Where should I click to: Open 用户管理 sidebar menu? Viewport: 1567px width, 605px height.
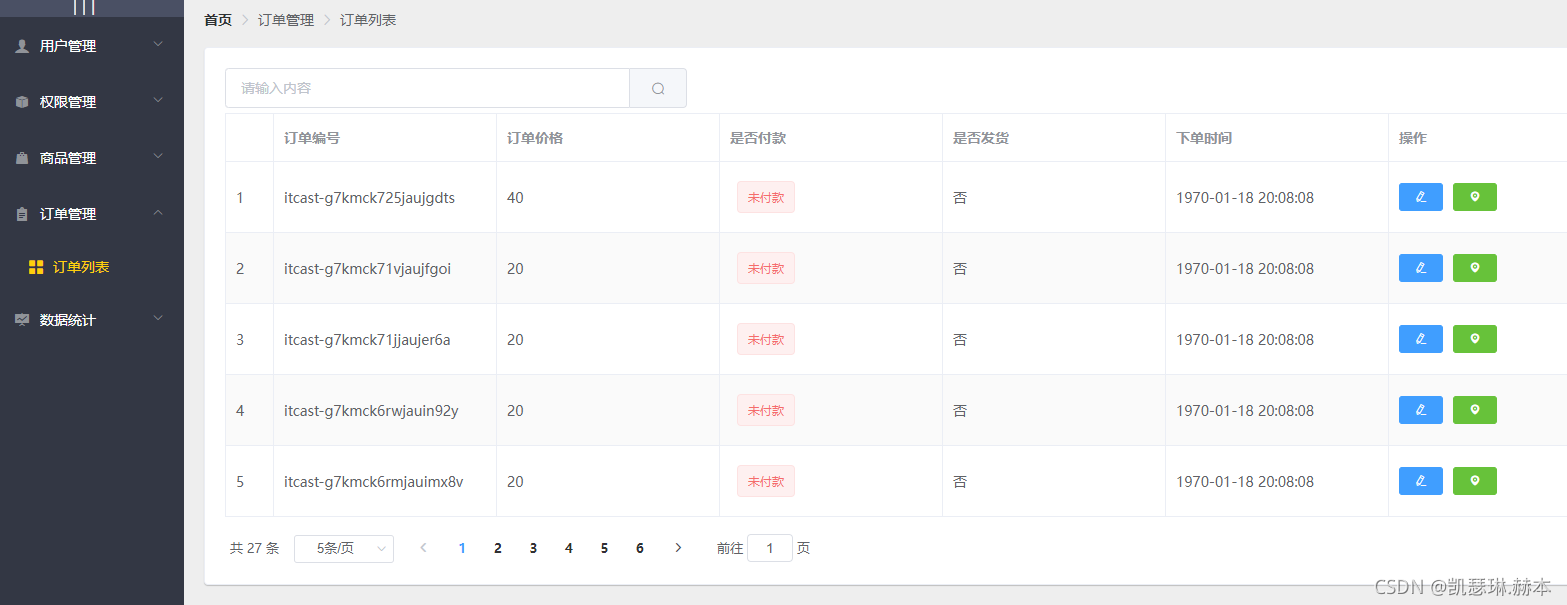[x=92, y=46]
